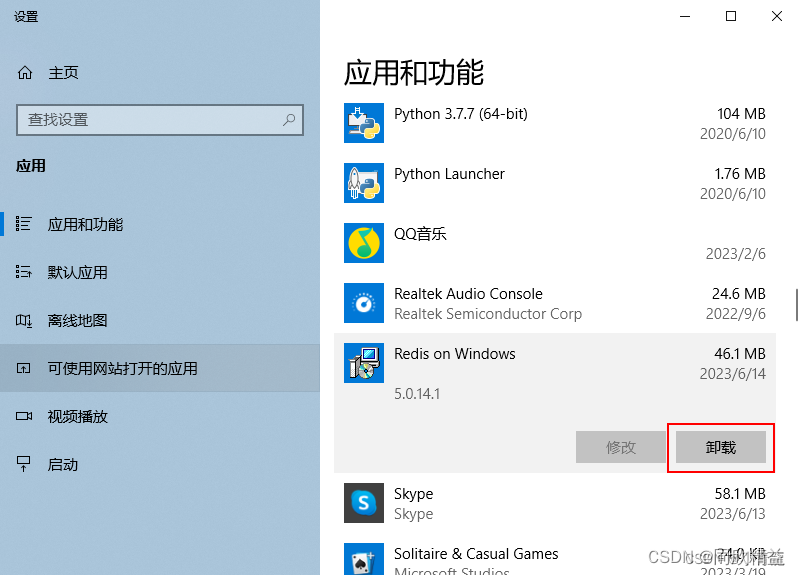
Task: Click the Solitaire & Casual Games icon
Action: [x=364, y=560]
